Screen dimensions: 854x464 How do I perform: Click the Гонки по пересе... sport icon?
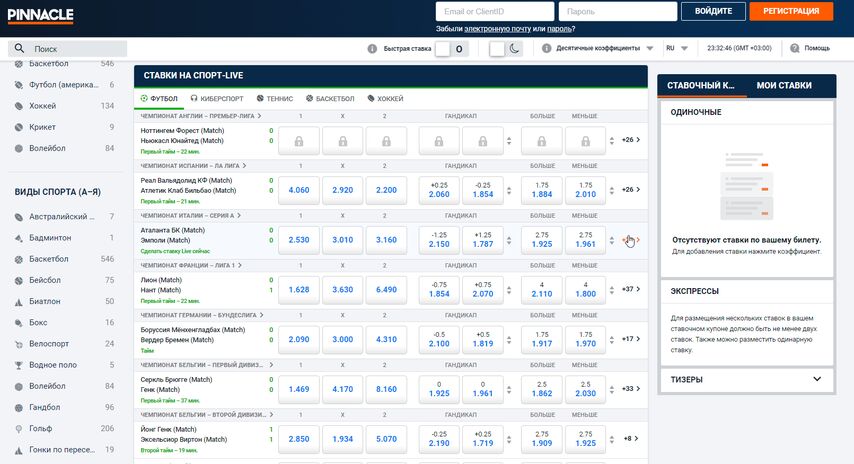coord(19,450)
